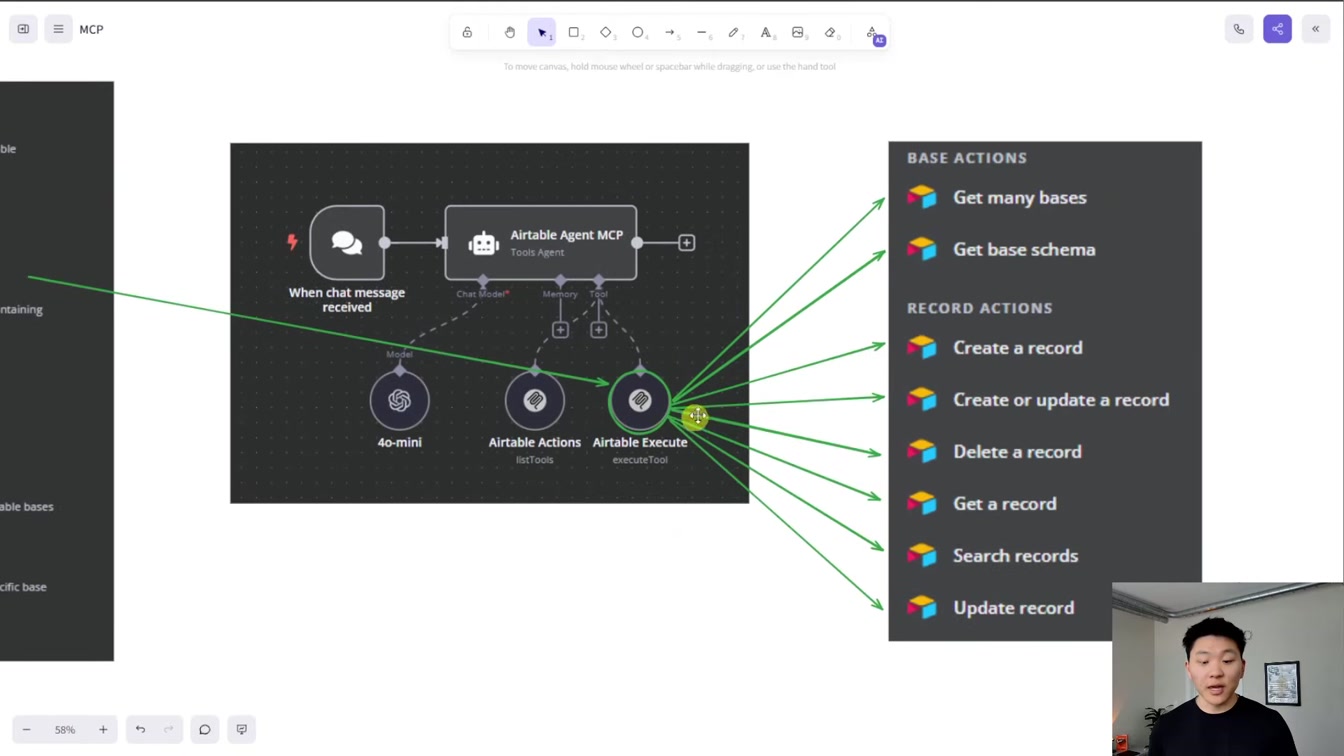Click the 4o-mini OpenAI model node
Screen dimensions: 1344x756
tap(400, 401)
